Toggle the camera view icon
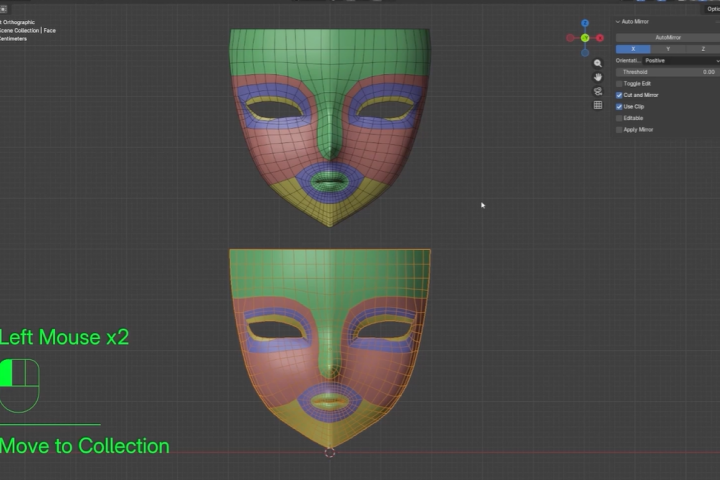 pyautogui.click(x=597, y=91)
